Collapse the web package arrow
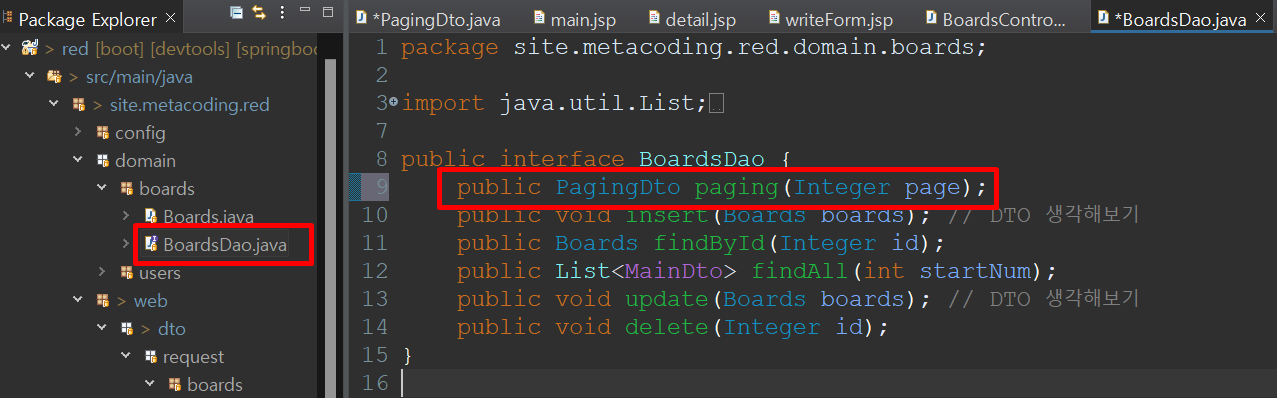The height and width of the screenshot is (398, 1277). tap(79, 300)
